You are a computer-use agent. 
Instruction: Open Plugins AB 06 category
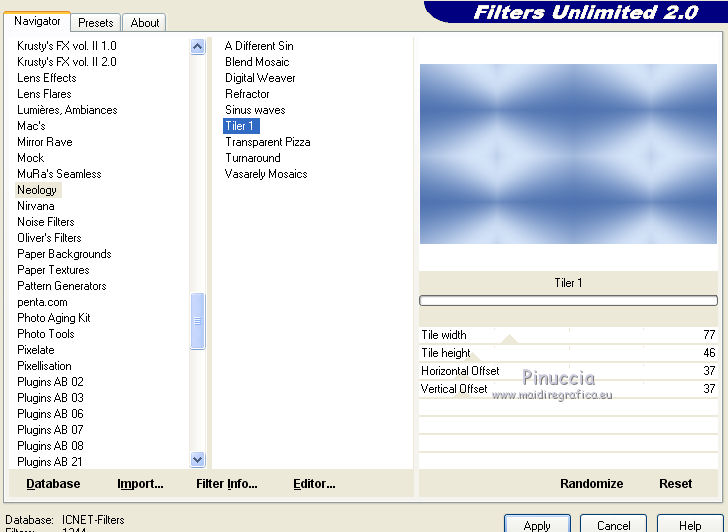pos(50,414)
